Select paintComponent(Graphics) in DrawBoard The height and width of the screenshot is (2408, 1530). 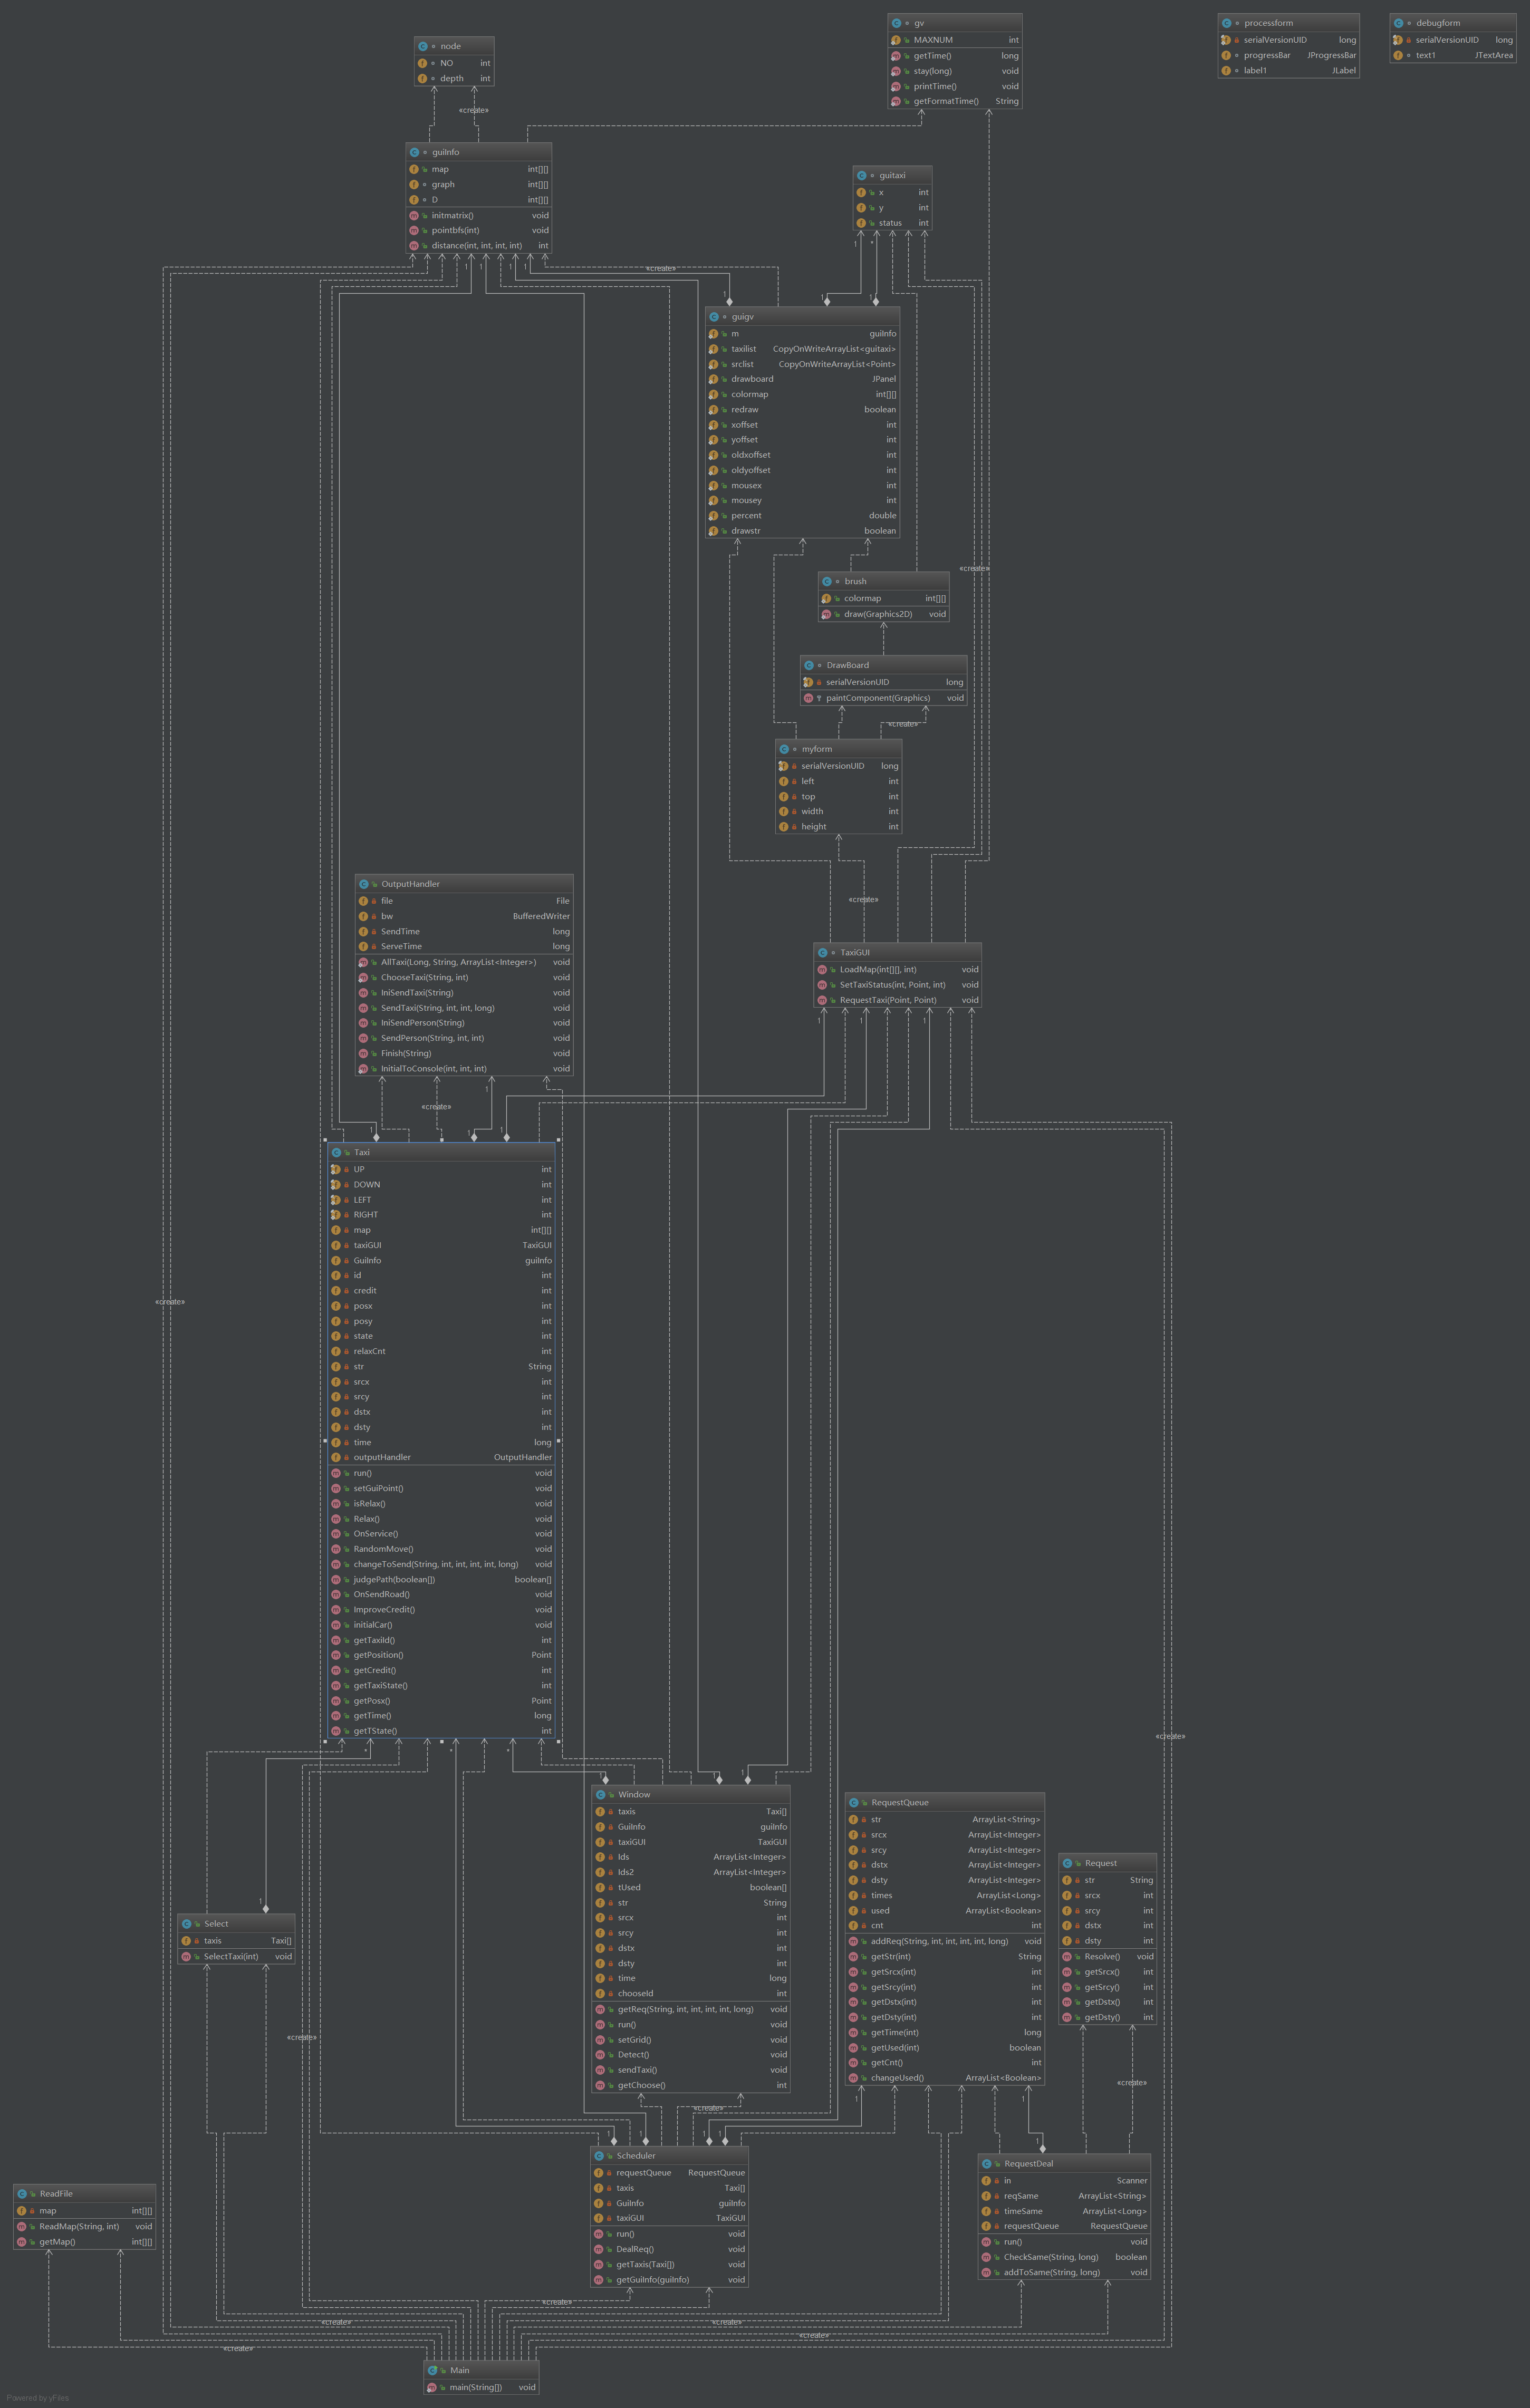[884, 698]
